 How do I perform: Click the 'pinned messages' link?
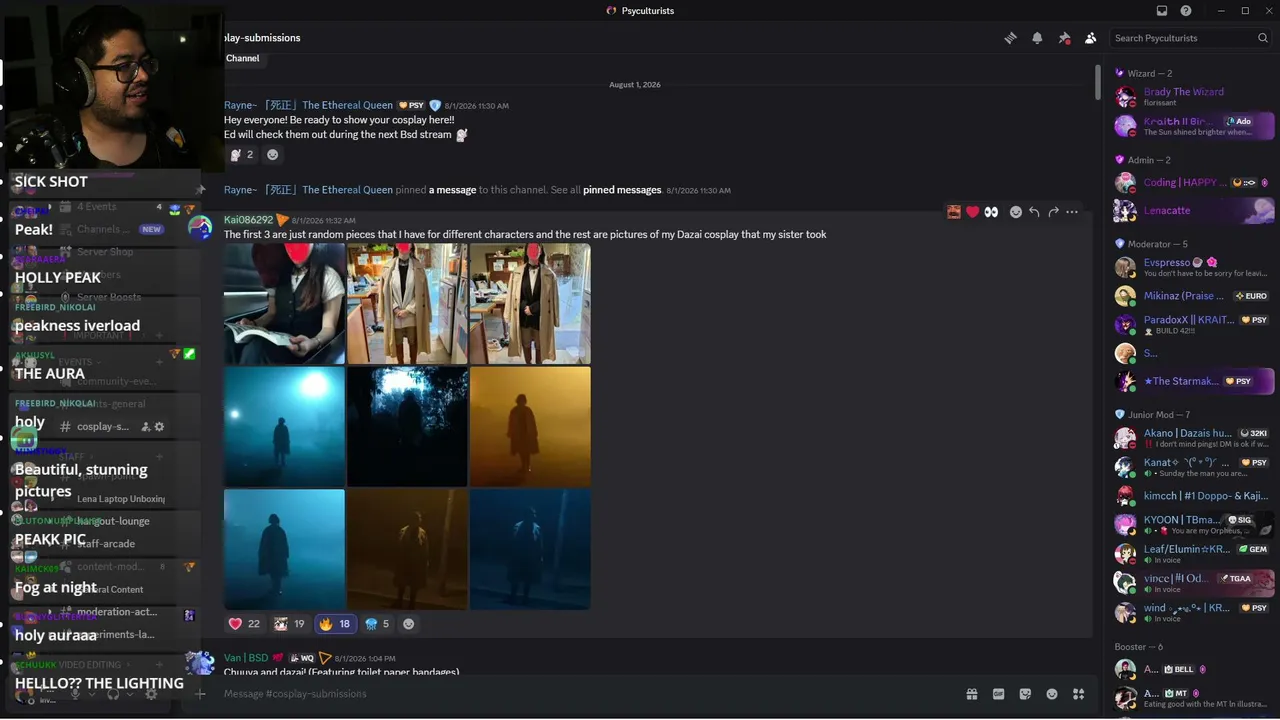(622, 190)
